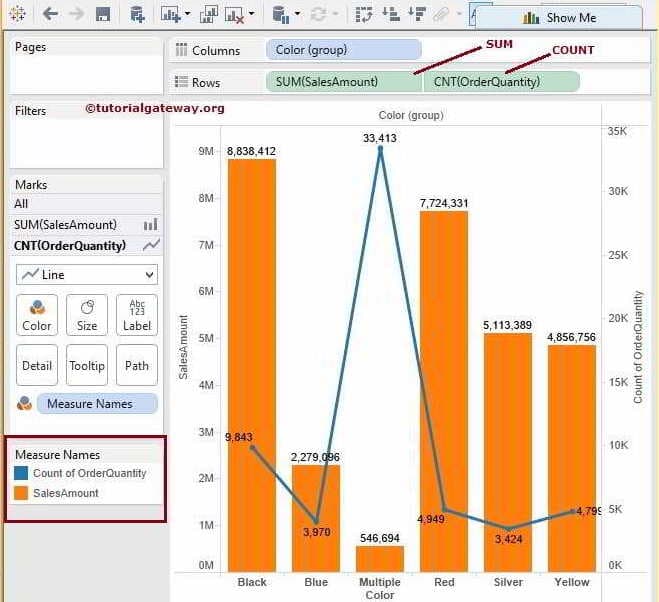
Task: Click the Count of OrderQuantity right axis title
Action: point(638,347)
